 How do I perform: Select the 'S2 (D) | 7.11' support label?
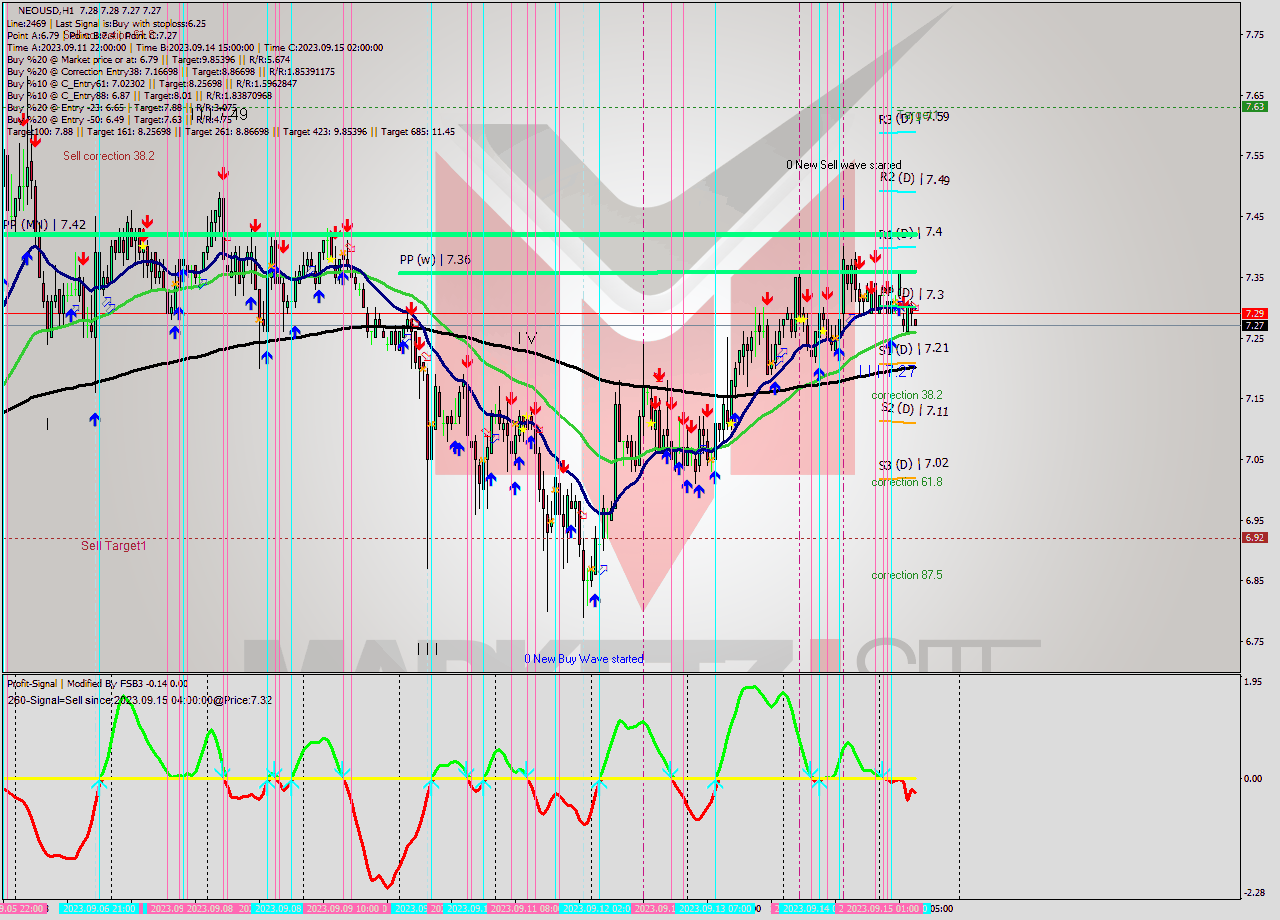pyautogui.click(x=915, y=410)
